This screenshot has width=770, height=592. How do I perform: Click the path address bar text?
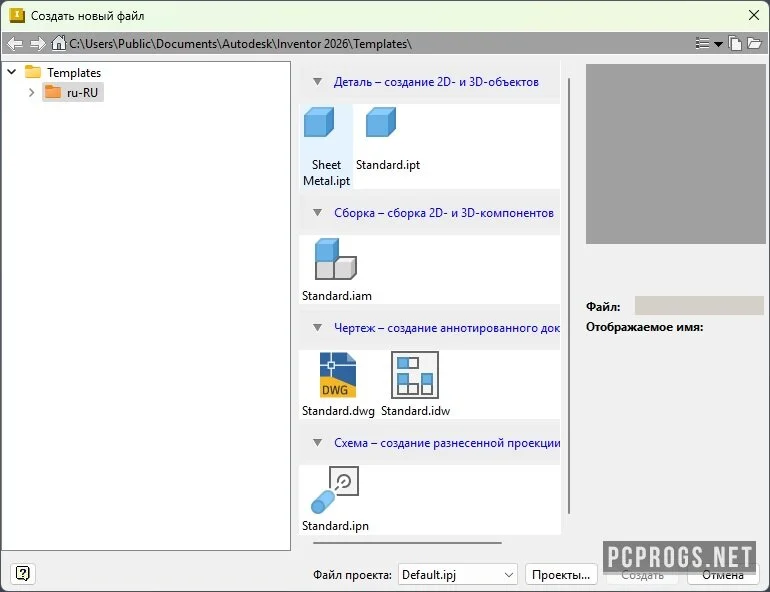click(240, 44)
